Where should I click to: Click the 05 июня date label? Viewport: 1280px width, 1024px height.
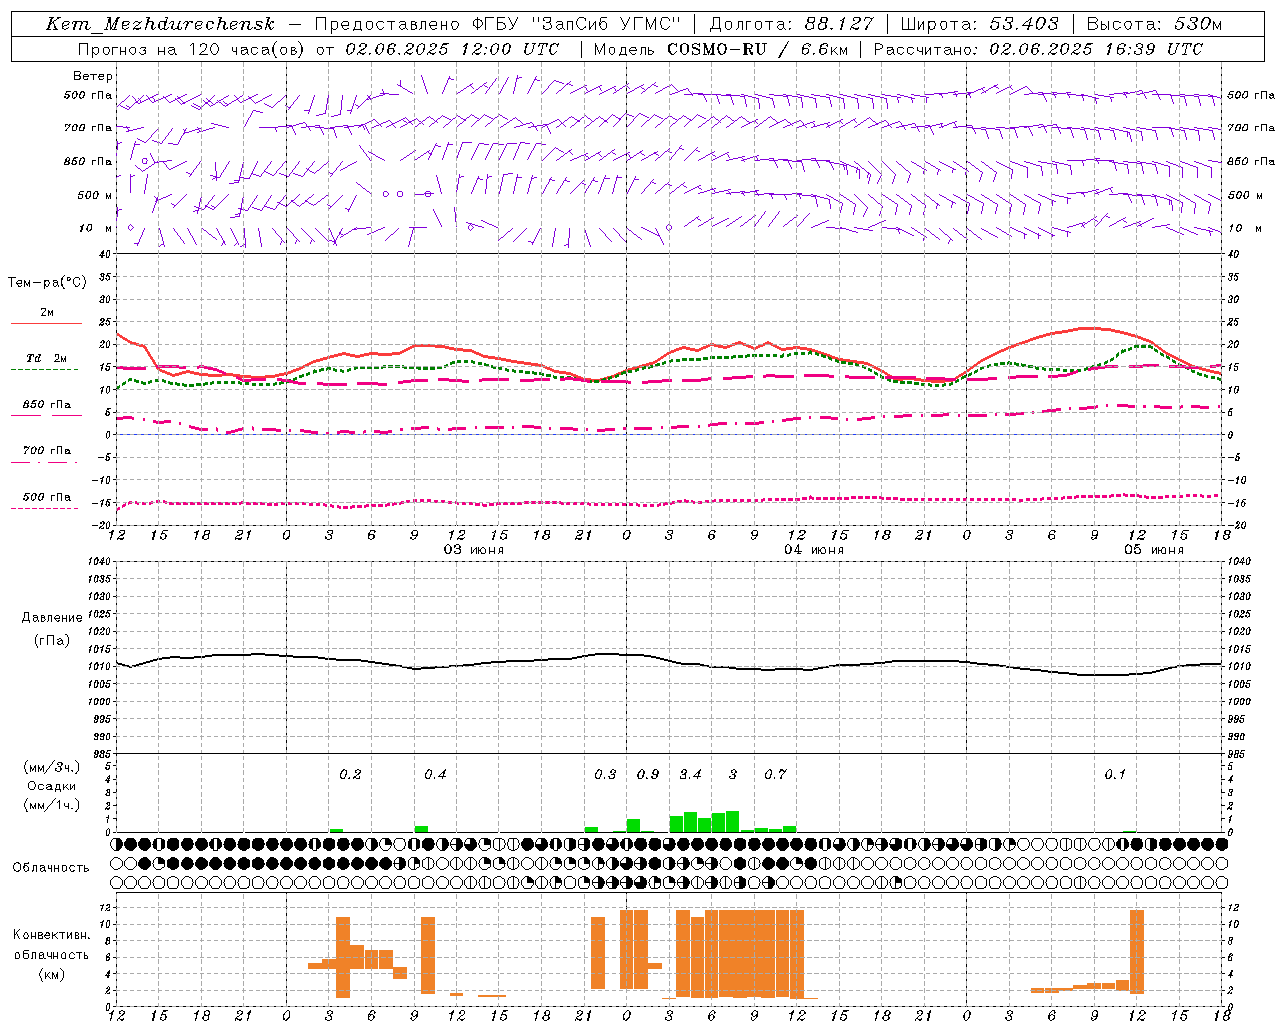(1154, 550)
